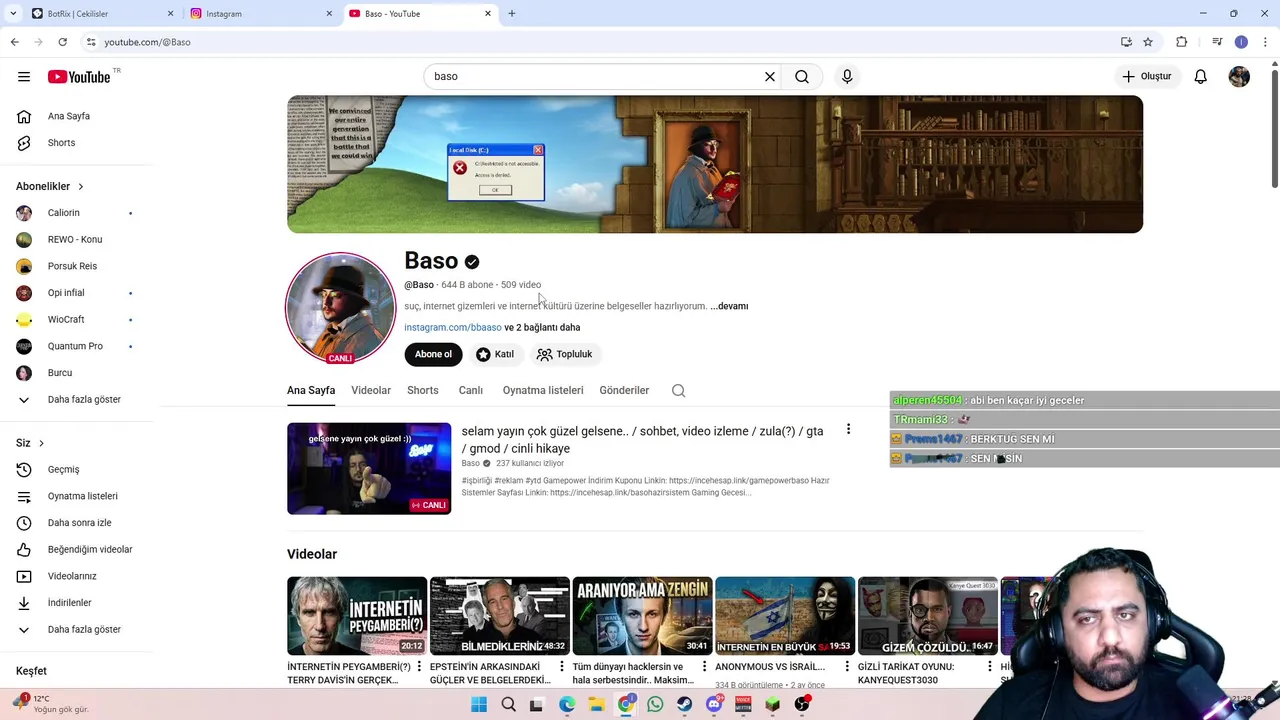This screenshot has width=1280, height=720.
Task: Open options for the EPSTEIN video
Action: tap(562, 667)
